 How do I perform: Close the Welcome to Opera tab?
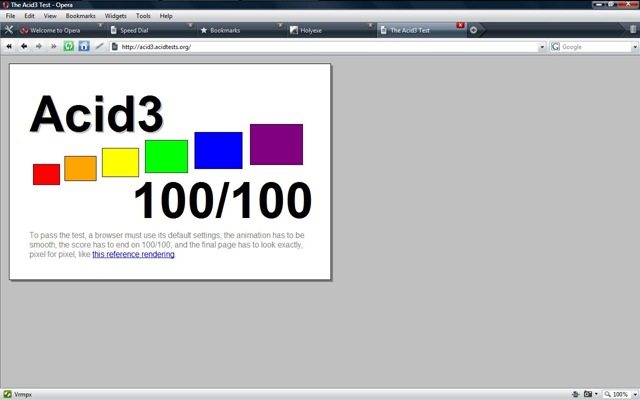(100, 25)
